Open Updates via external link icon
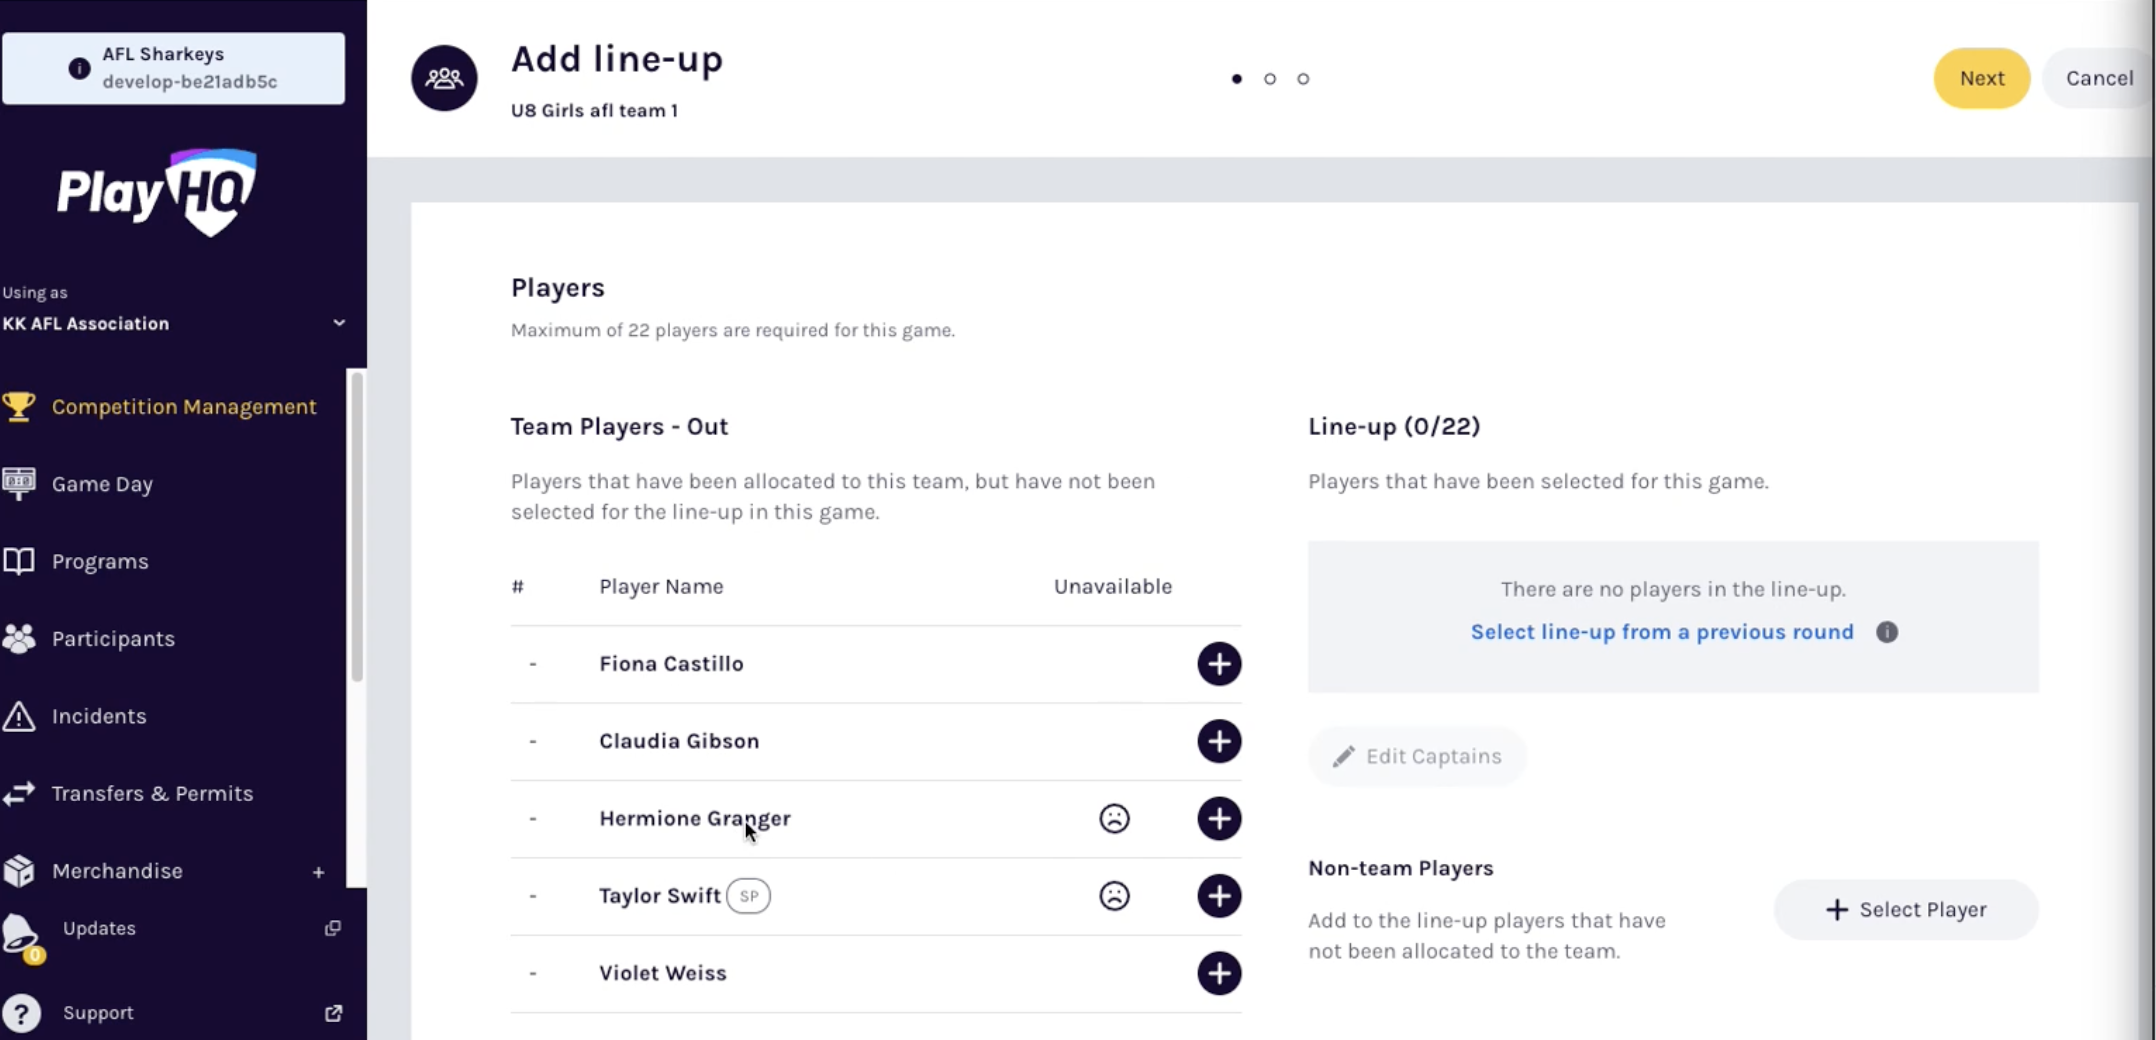Viewport: 2156px width, 1040px height. 333,928
